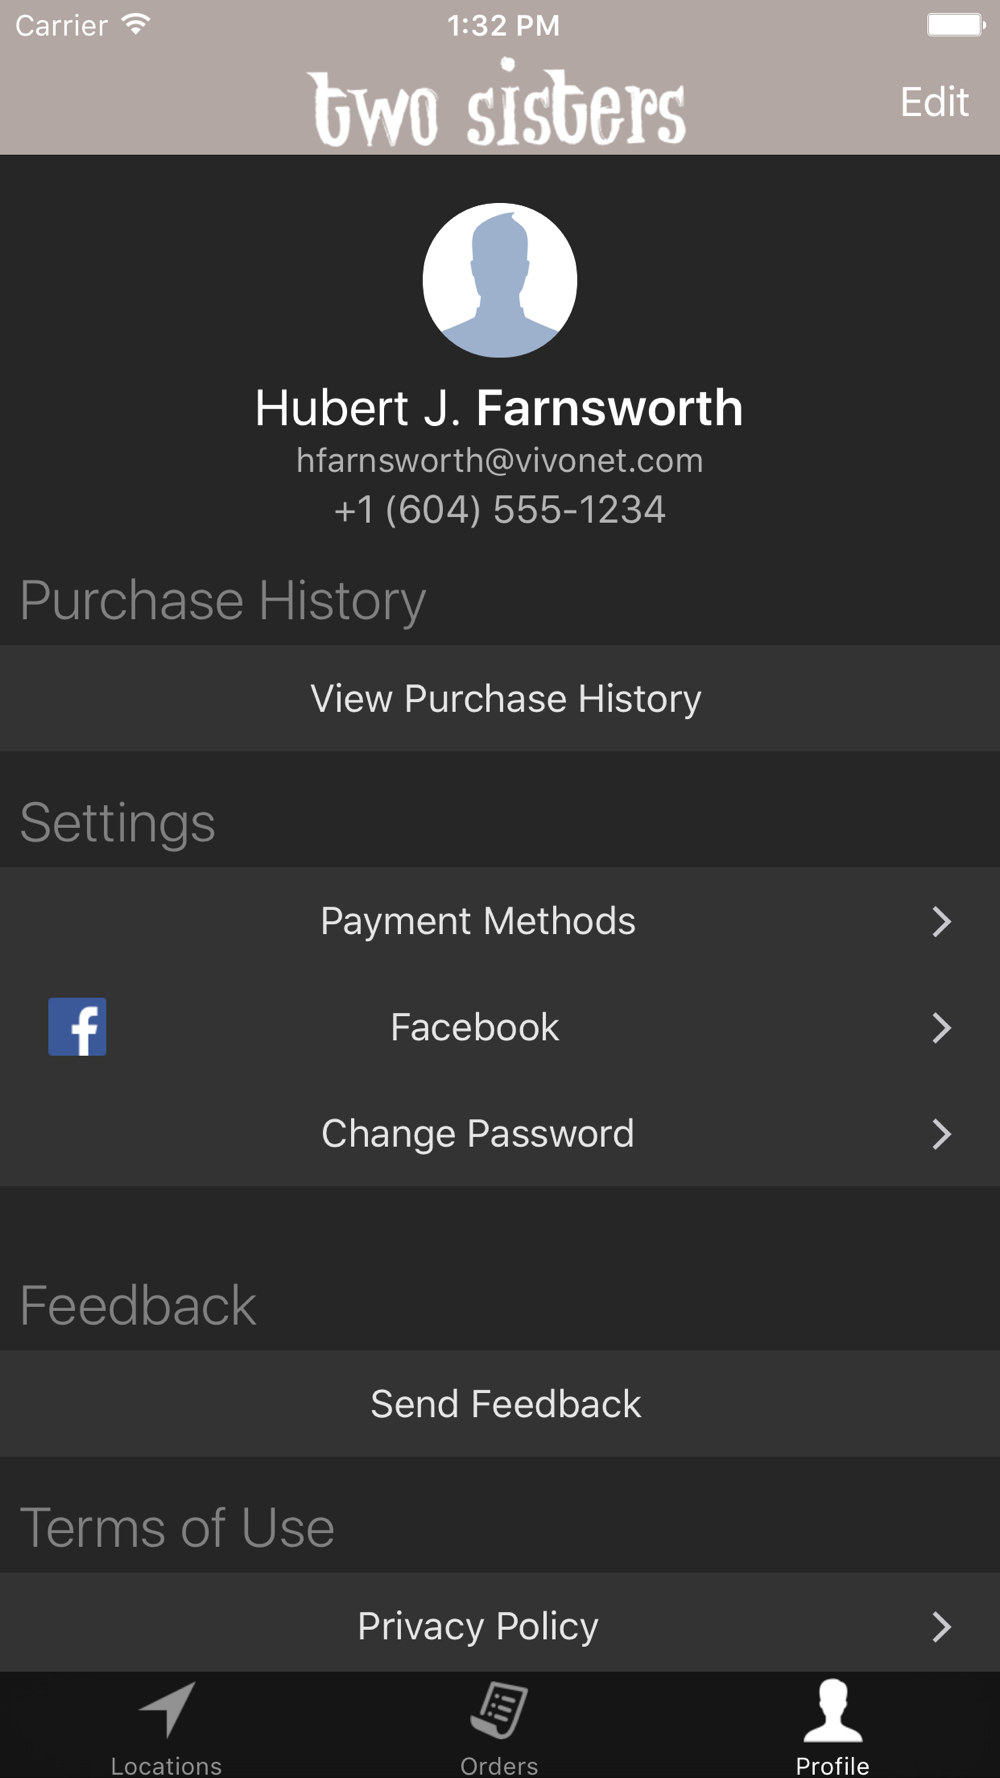Image resolution: width=1000 pixels, height=1778 pixels.
Task: Expand Payment Methods chevron arrow
Action: tap(941, 921)
